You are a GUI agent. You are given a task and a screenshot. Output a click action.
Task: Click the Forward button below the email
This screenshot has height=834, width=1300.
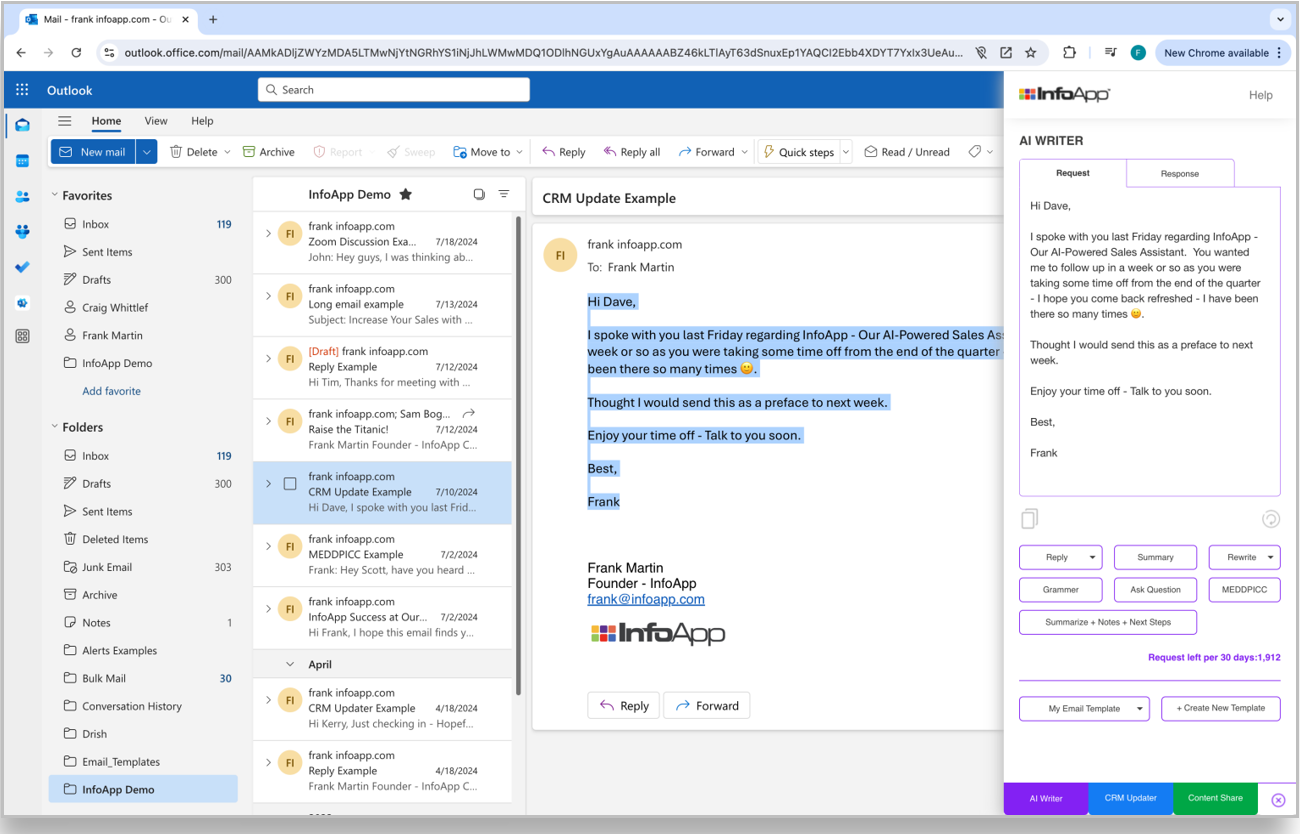coord(707,705)
